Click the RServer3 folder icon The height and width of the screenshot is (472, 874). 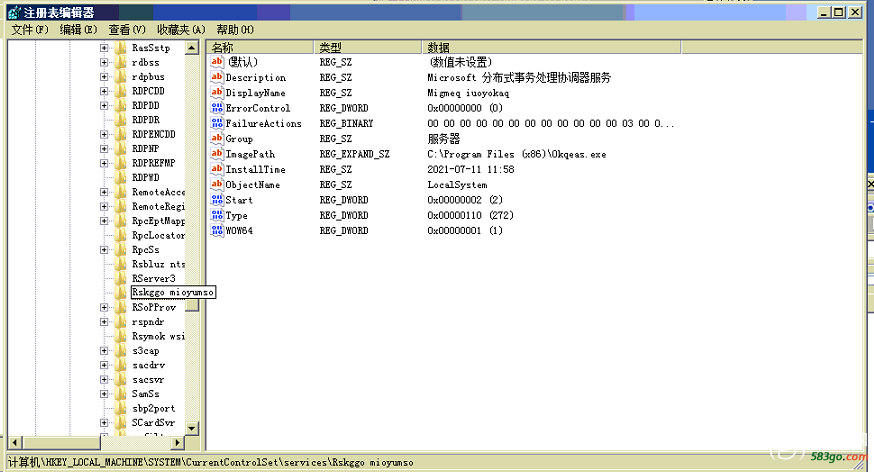(120, 279)
